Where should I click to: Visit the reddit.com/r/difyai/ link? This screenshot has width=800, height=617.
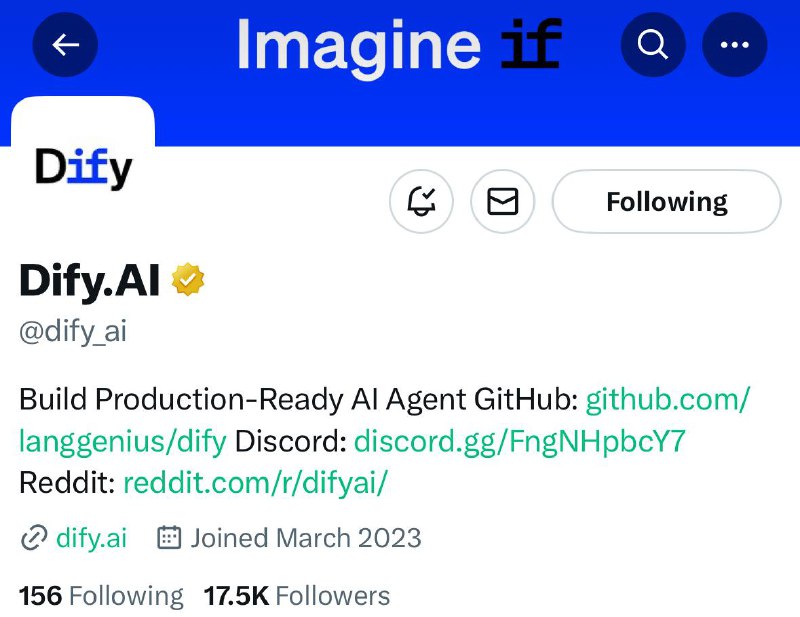click(x=256, y=482)
